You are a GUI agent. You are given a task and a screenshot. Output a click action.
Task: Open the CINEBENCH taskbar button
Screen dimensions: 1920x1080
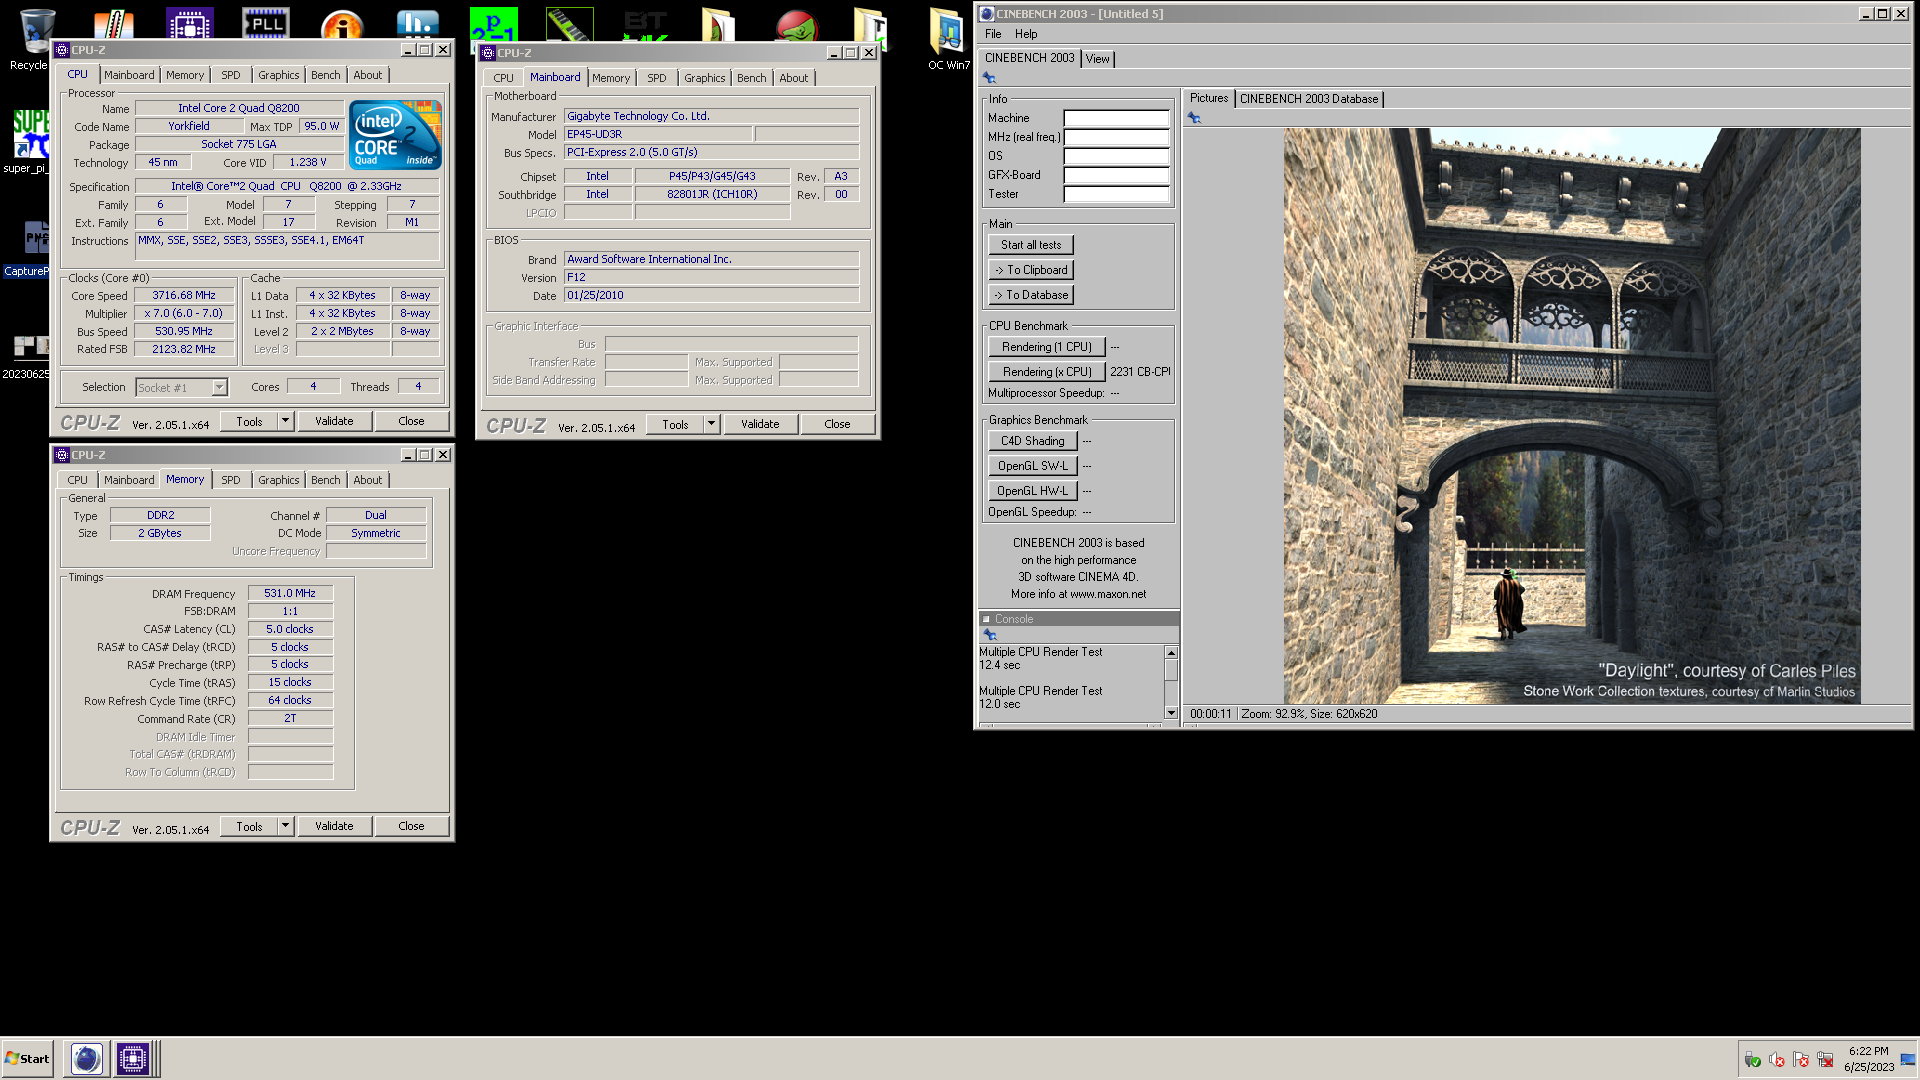click(x=87, y=1058)
